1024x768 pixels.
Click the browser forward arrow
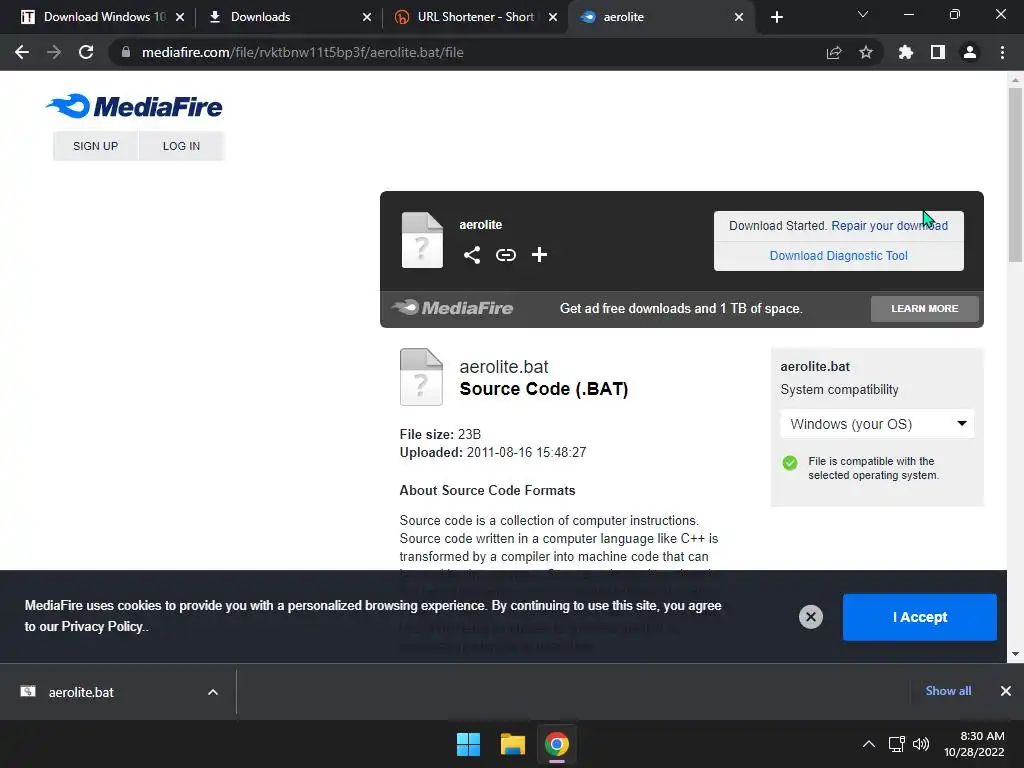tap(54, 52)
